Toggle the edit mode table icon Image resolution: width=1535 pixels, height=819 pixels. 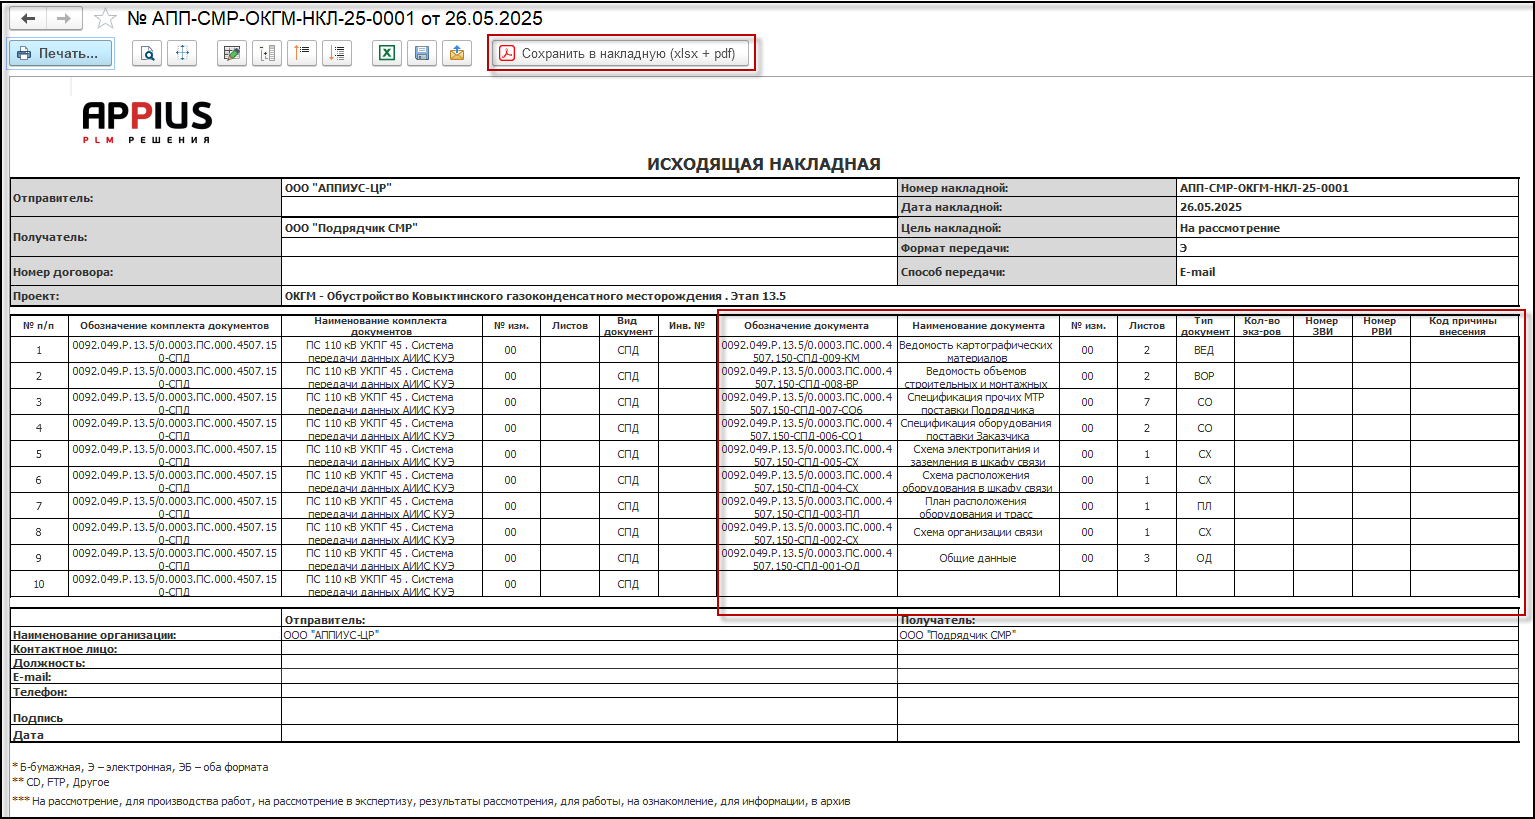pyautogui.click(x=232, y=54)
